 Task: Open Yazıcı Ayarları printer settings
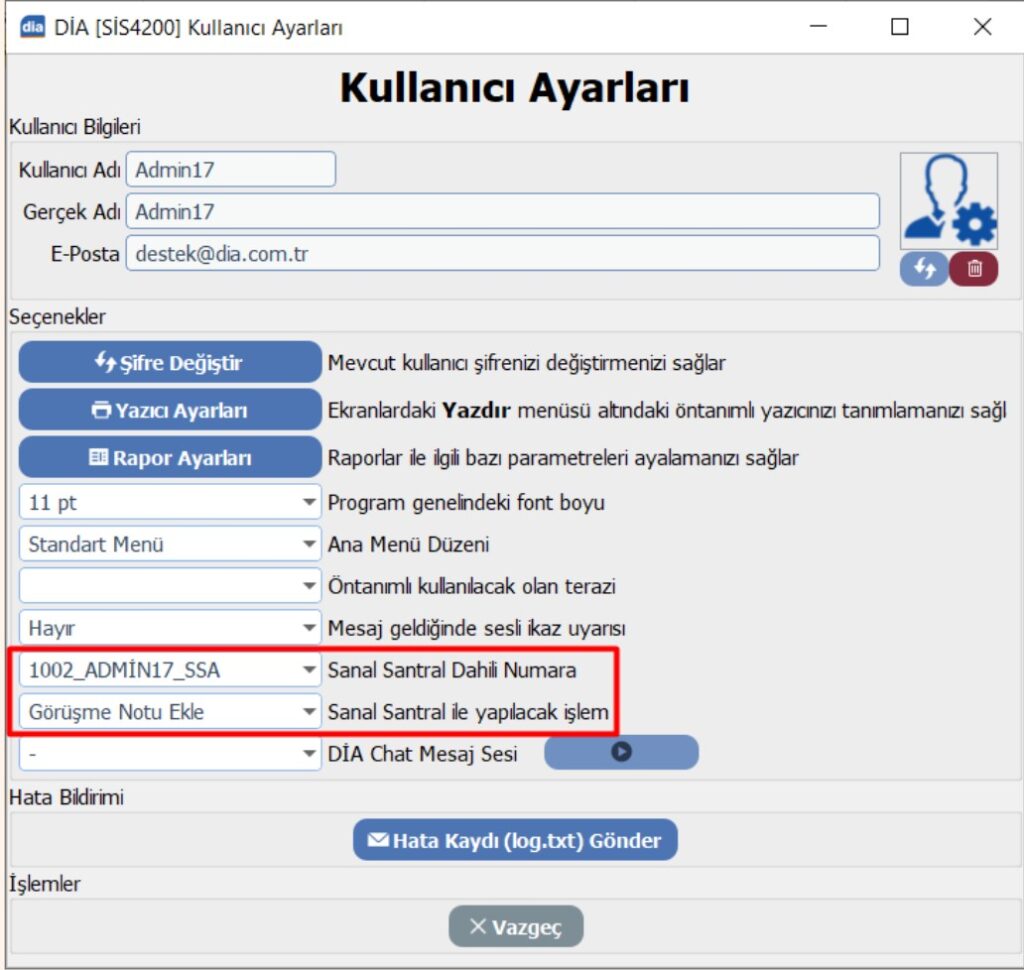[x=169, y=410]
